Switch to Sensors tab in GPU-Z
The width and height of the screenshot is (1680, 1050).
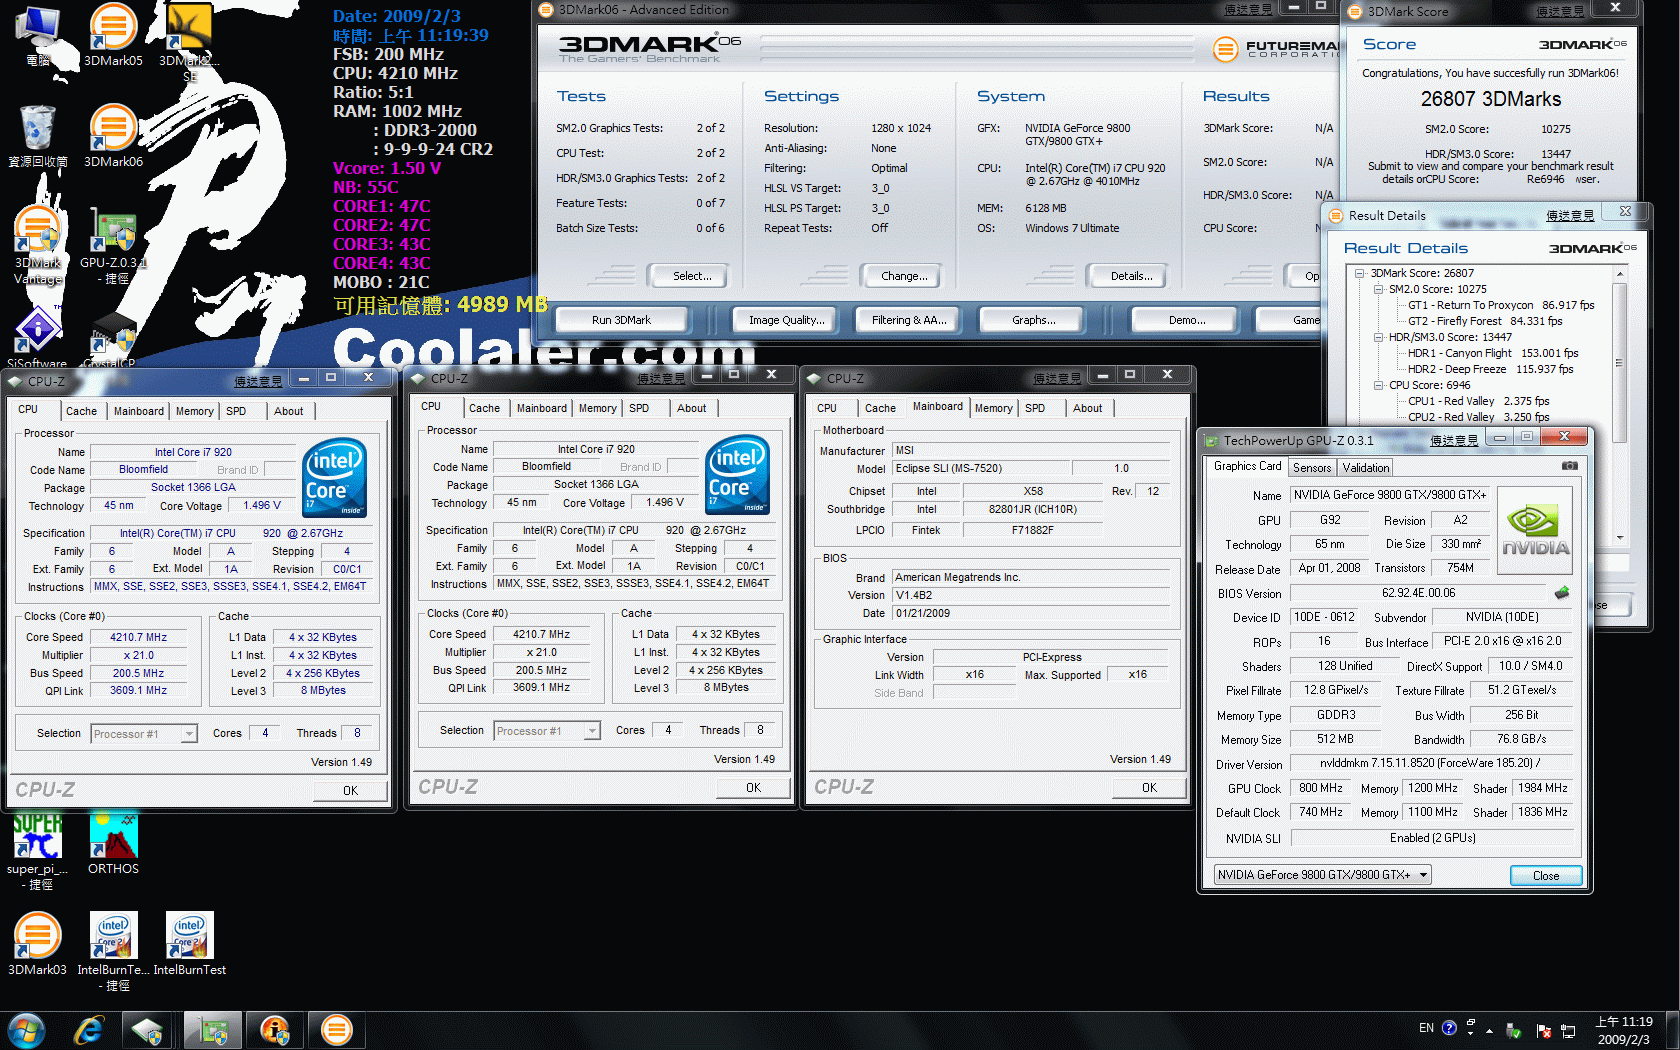[x=1312, y=468]
